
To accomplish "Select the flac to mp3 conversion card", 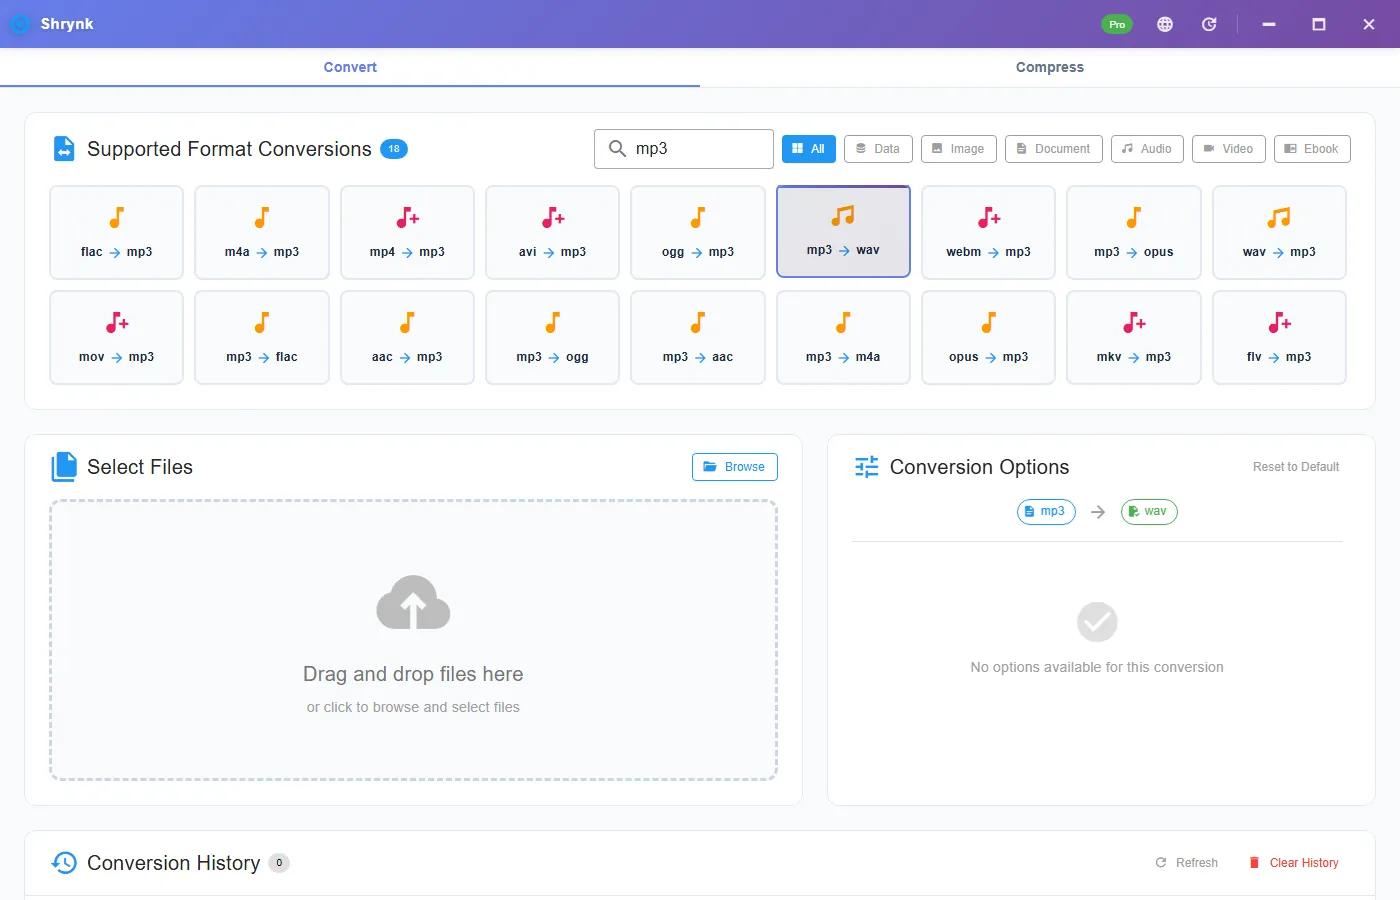I will pyautogui.click(x=116, y=232).
